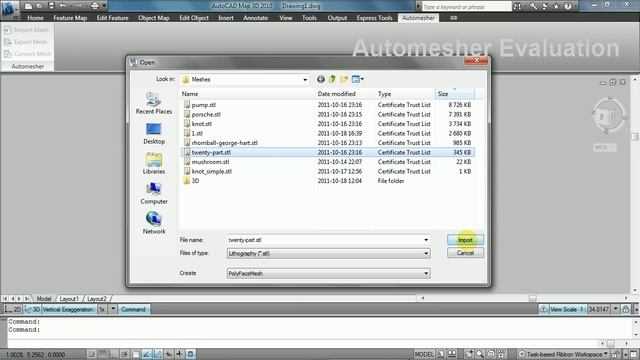Open the View Scale dropdown arrow
The width and height of the screenshot is (640, 360).
click(x=616, y=309)
